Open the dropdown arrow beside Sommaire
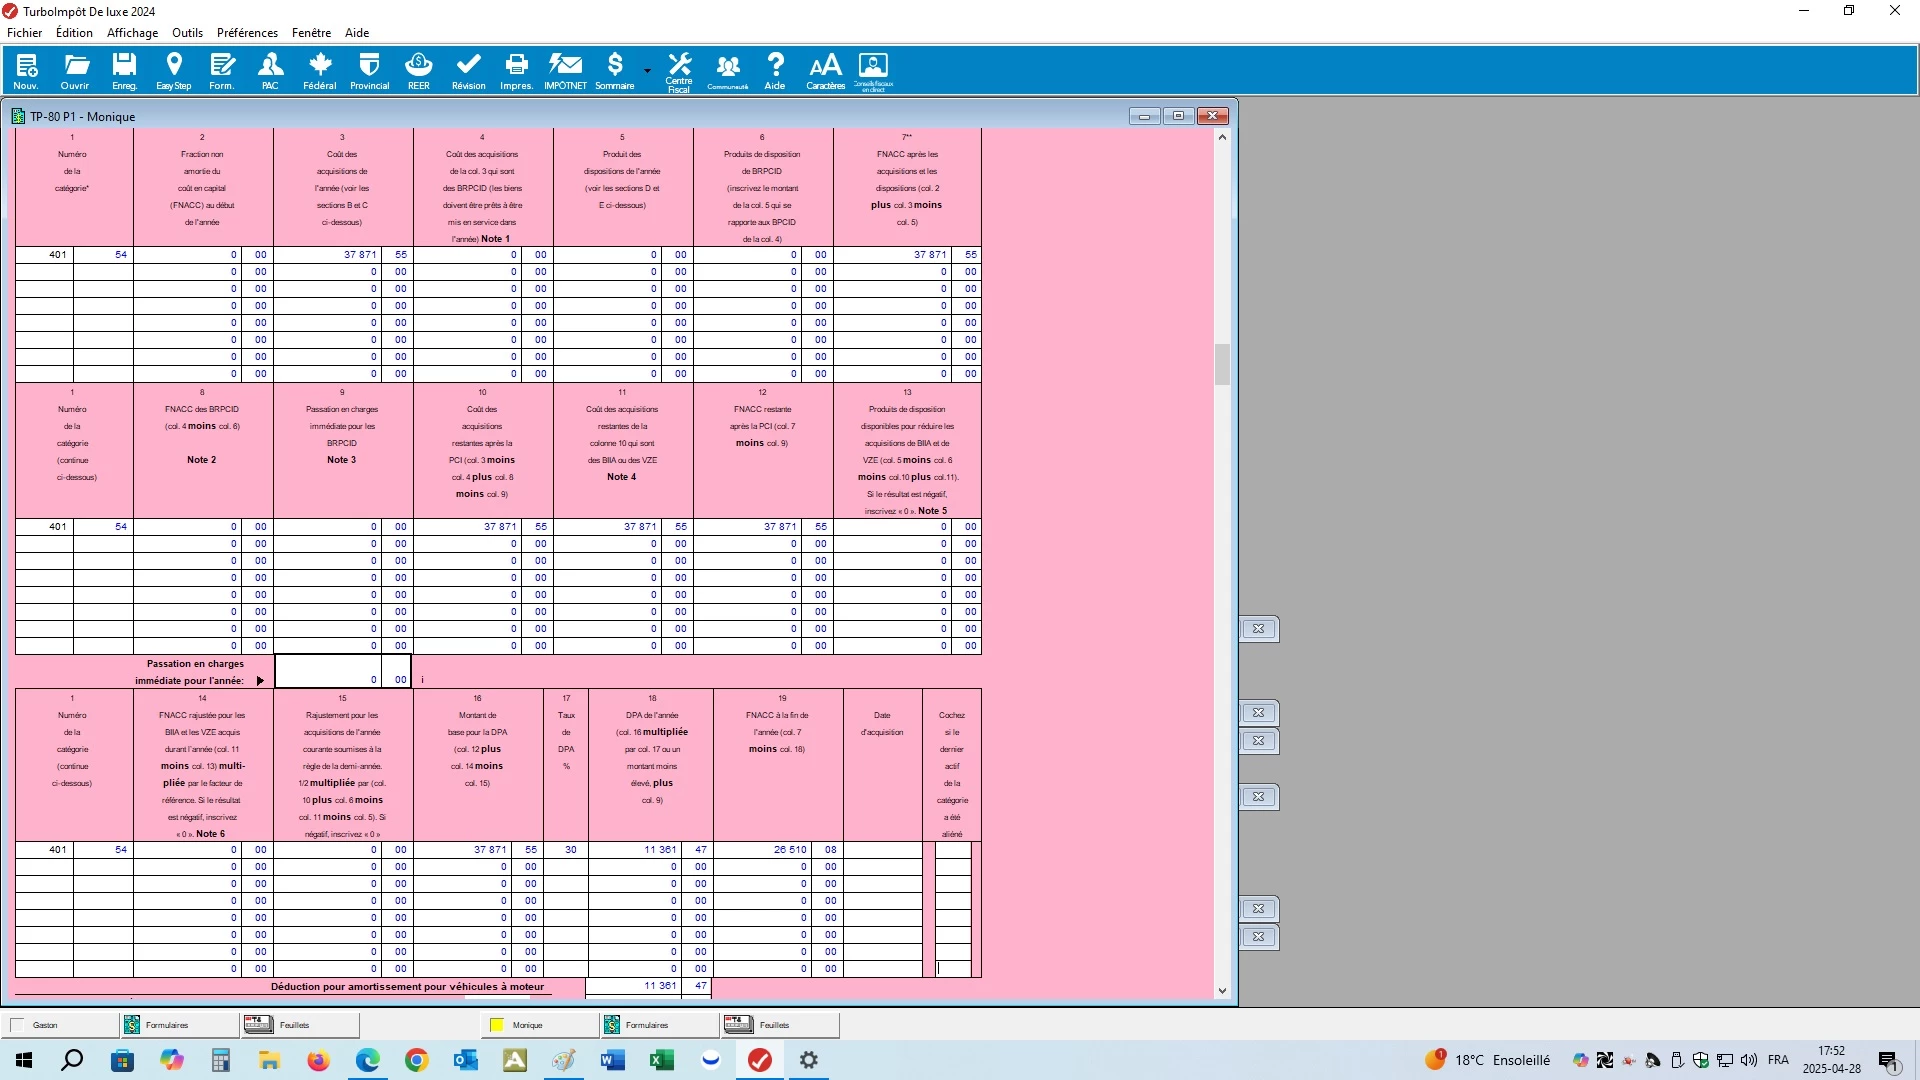 648,71
